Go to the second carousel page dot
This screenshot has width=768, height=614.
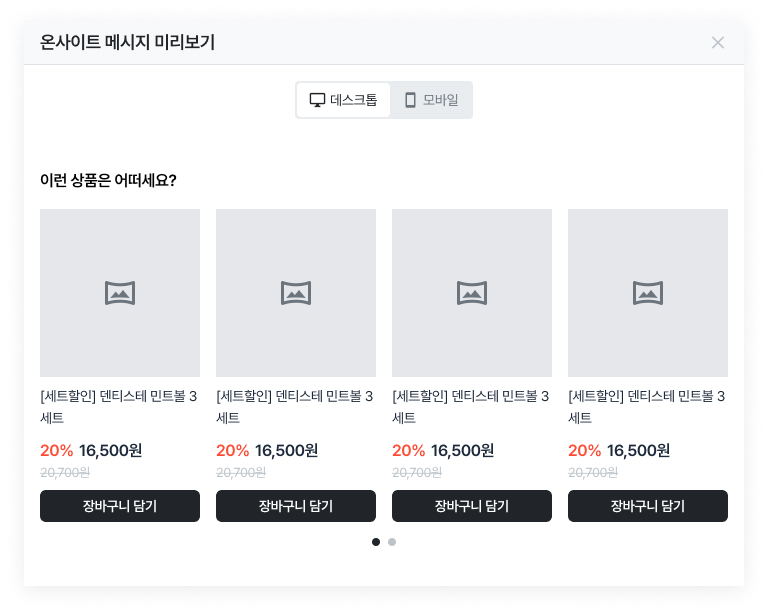[x=392, y=542]
